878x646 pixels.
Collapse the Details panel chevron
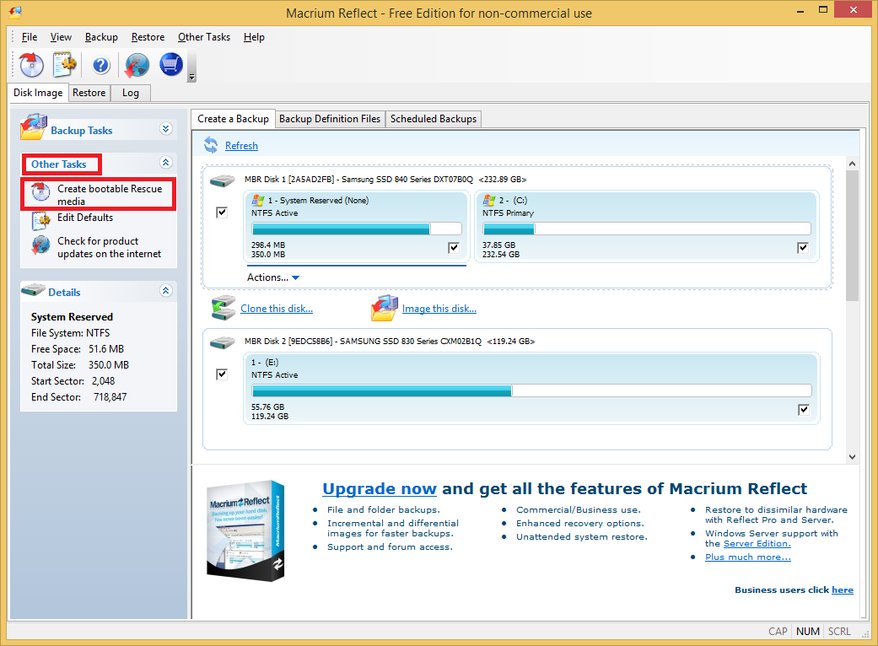pos(166,291)
